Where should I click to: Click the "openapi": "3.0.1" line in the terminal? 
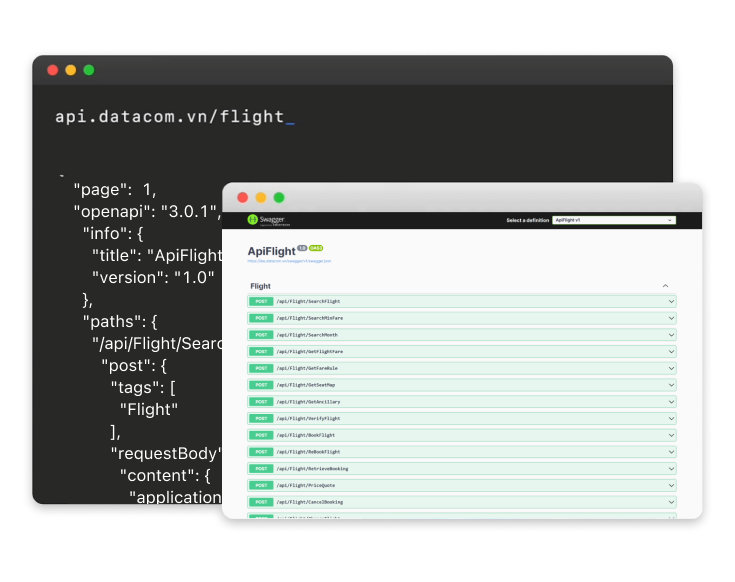coord(147,211)
